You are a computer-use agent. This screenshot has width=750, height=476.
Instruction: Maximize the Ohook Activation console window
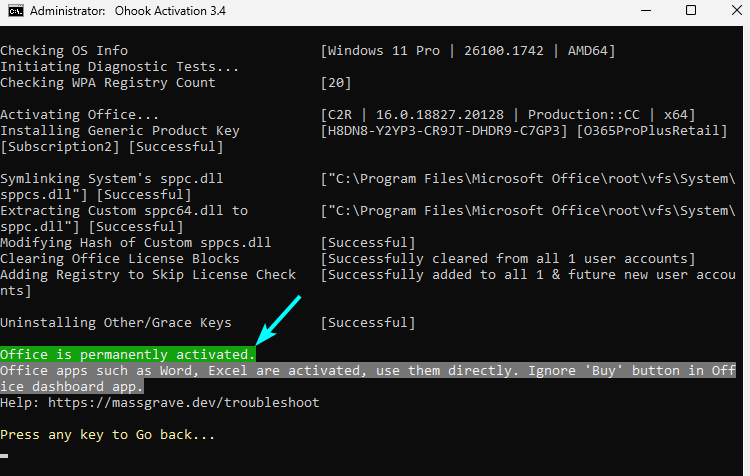click(x=691, y=10)
